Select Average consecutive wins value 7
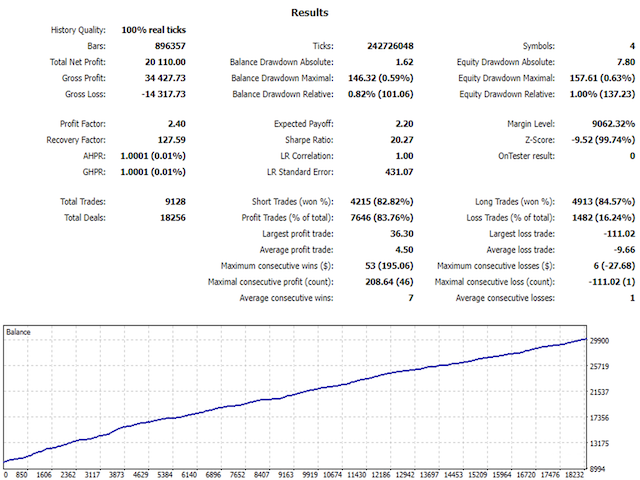The image size is (640, 480). [x=411, y=298]
